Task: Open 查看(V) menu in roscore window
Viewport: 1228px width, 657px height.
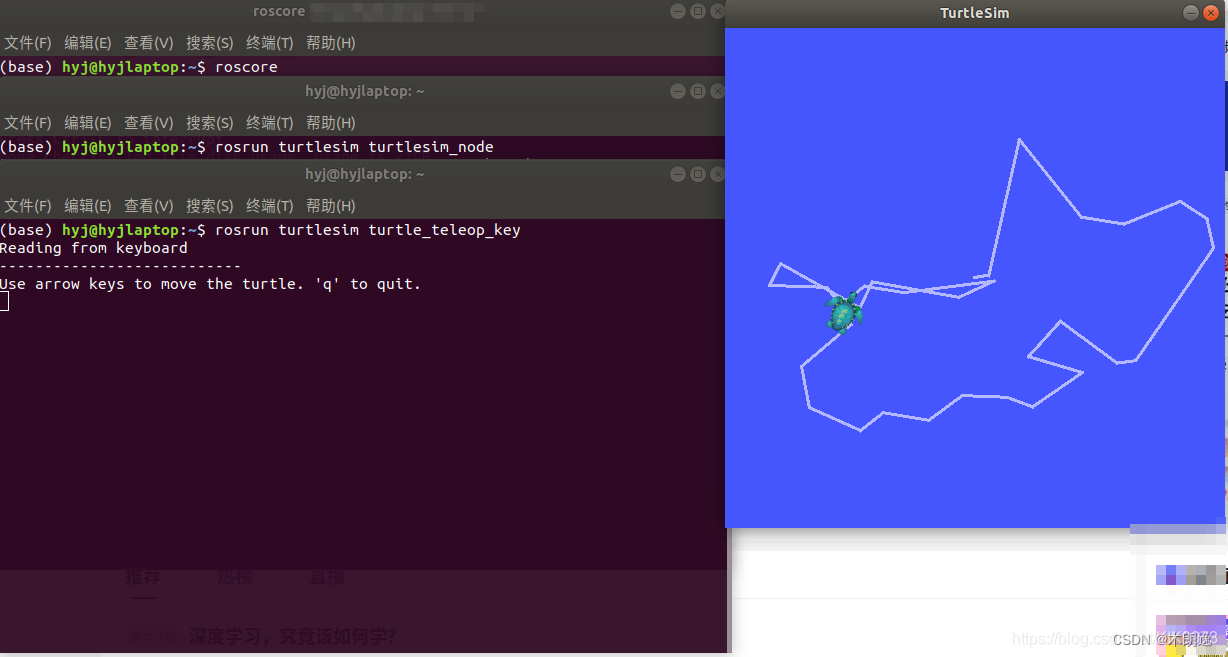Action: tap(149, 43)
